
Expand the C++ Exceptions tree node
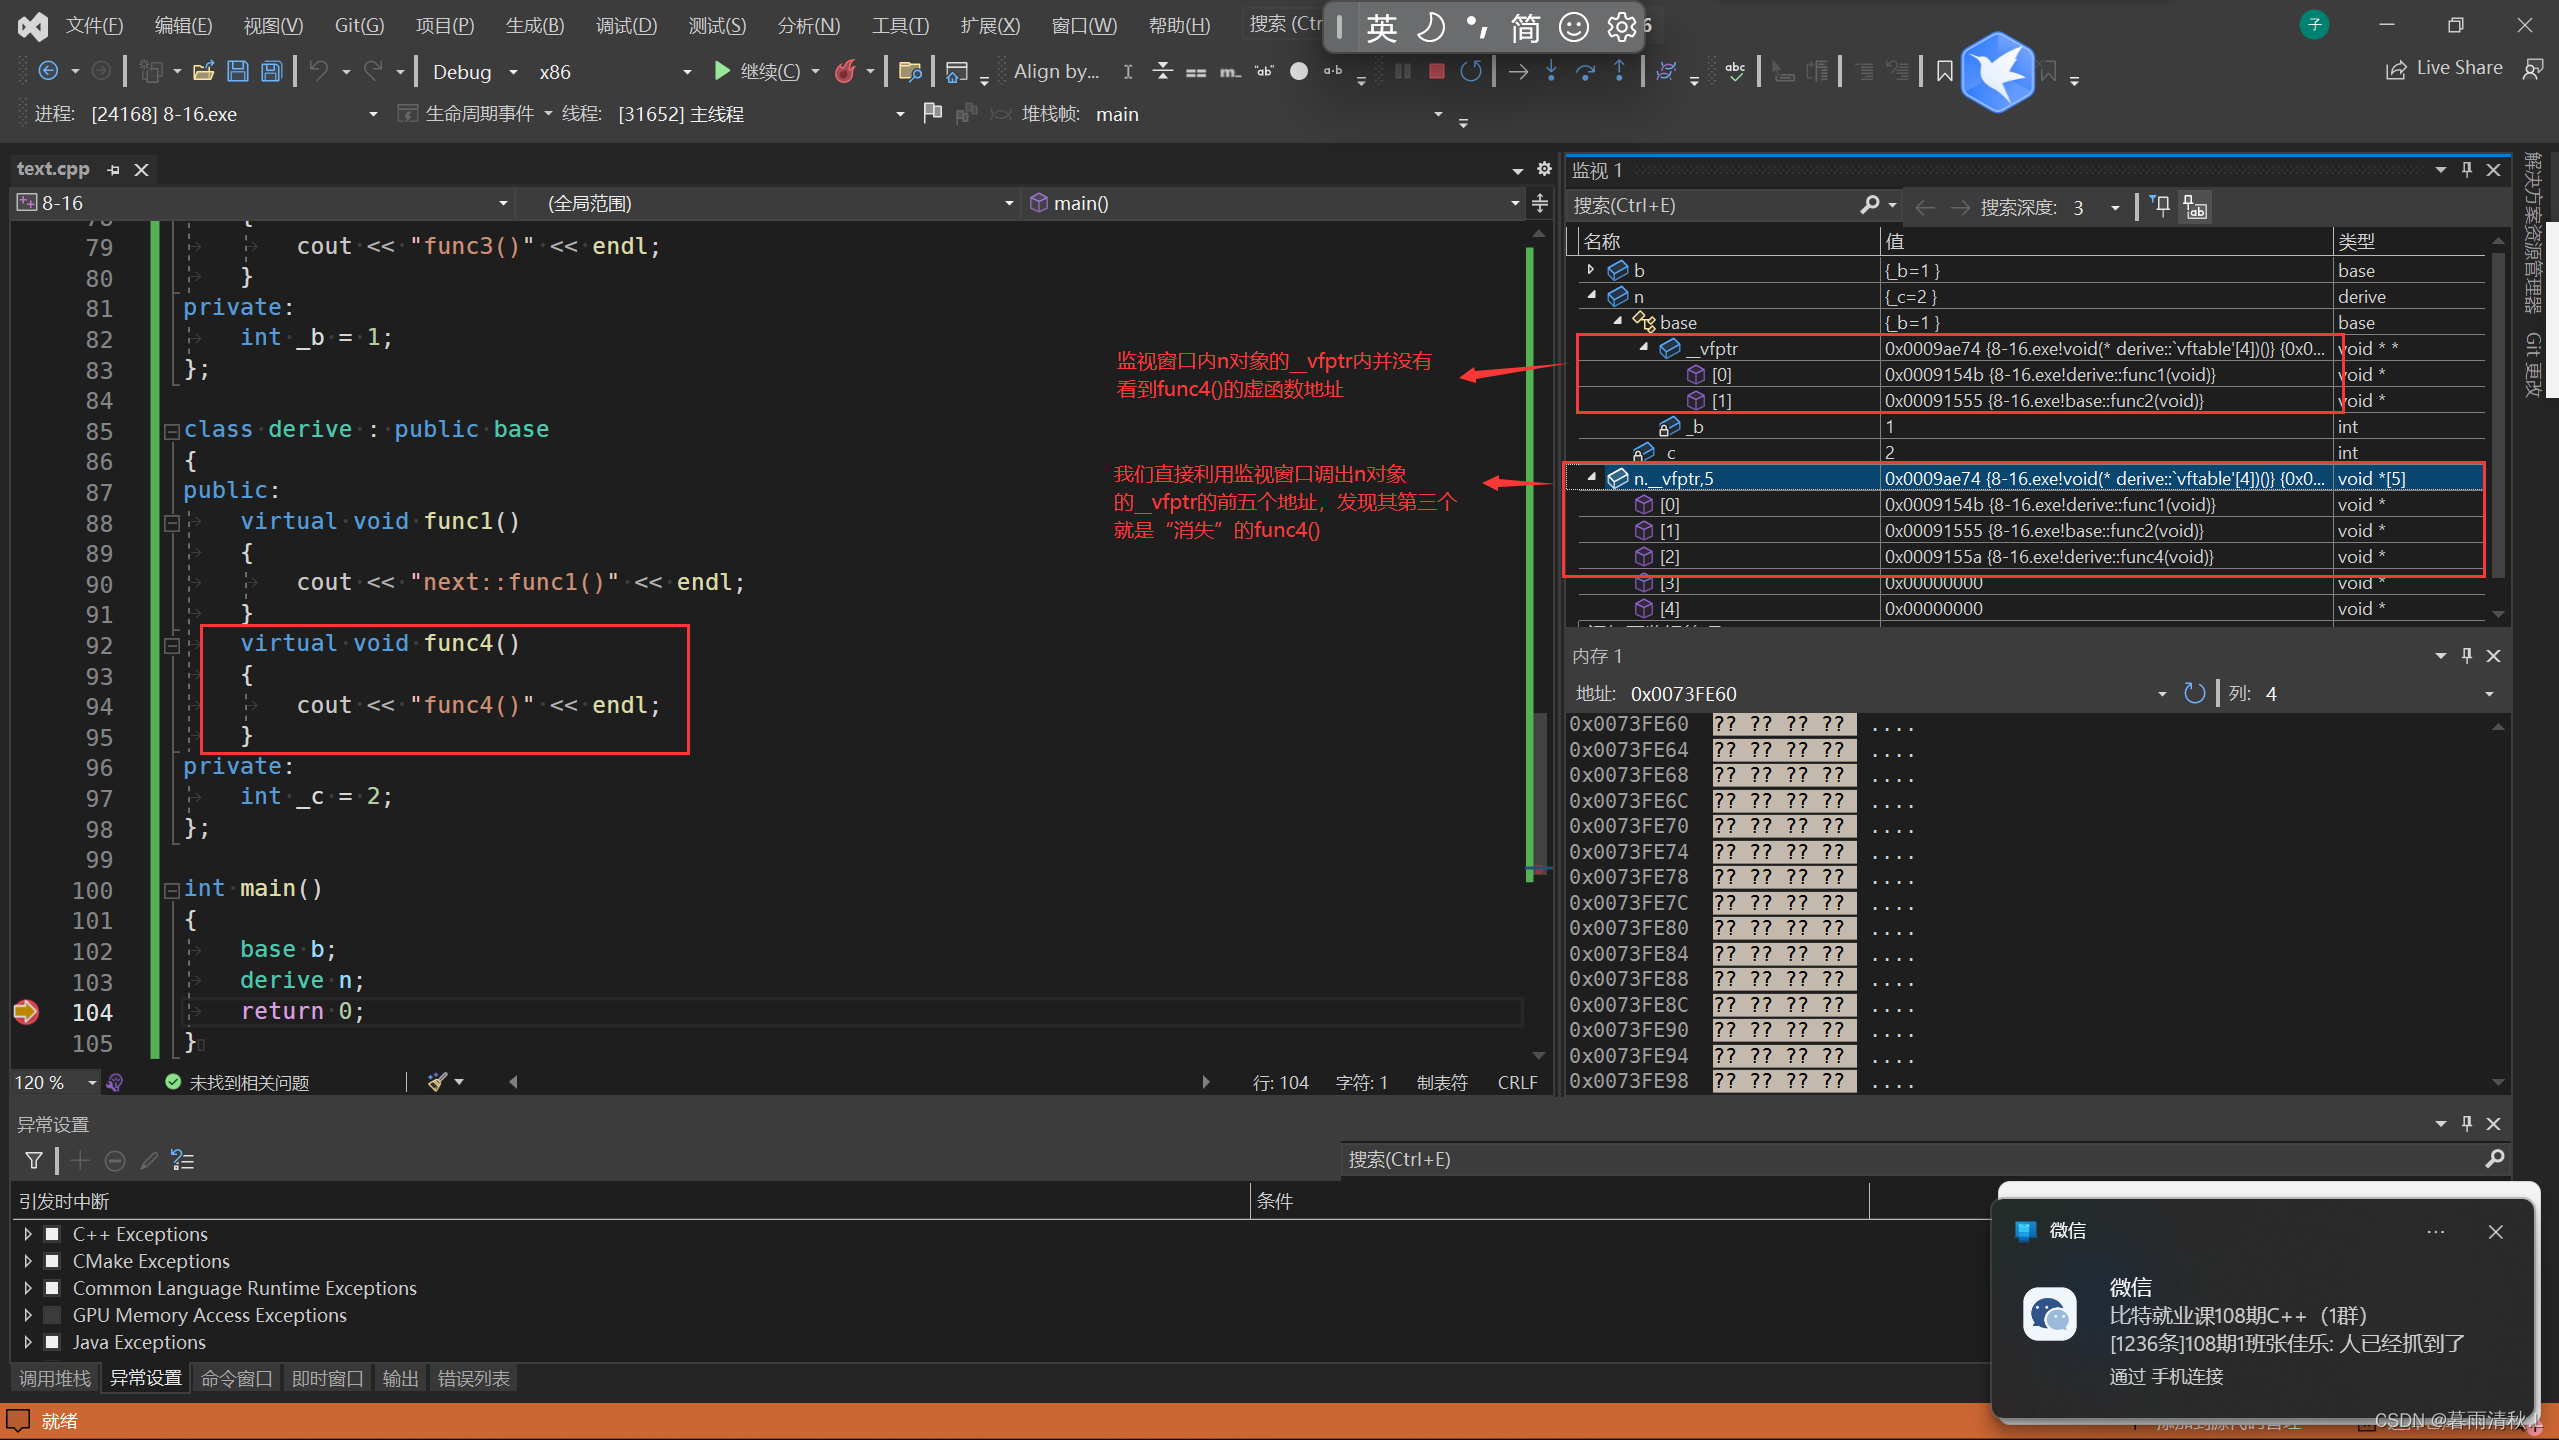point(28,1234)
